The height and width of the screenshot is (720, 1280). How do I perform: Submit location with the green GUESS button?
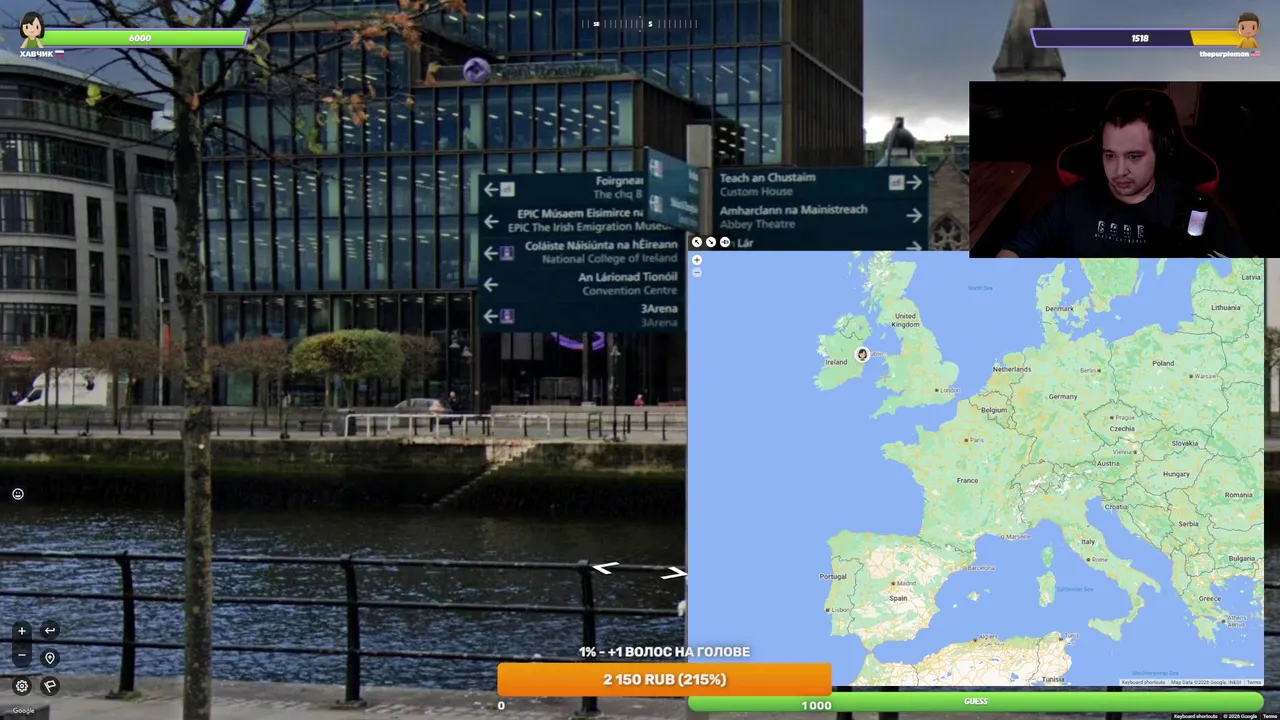pyautogui.click(x=976, y=702)
